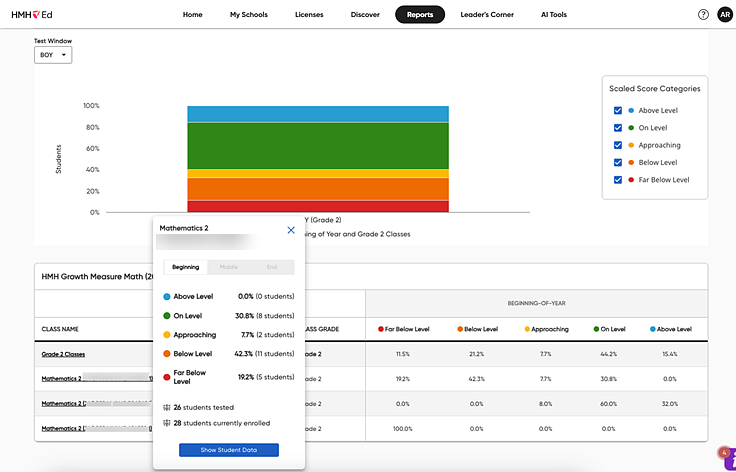Click the orange Below Level dot in popup
The image size is (736, 472).
[x=167, y=354]
